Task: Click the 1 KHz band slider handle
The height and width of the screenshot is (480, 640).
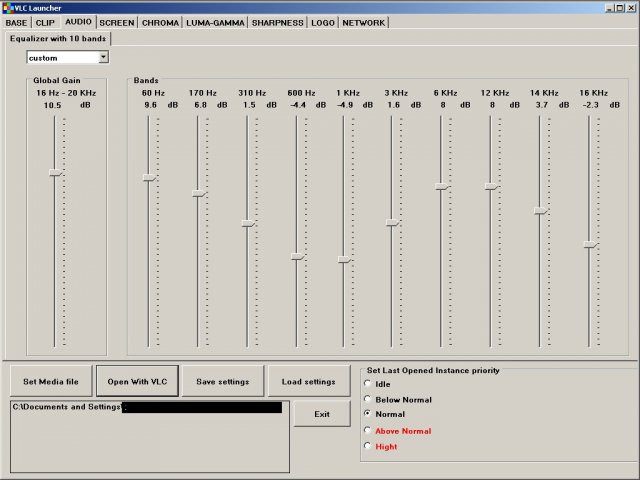Action: [344, 260]
